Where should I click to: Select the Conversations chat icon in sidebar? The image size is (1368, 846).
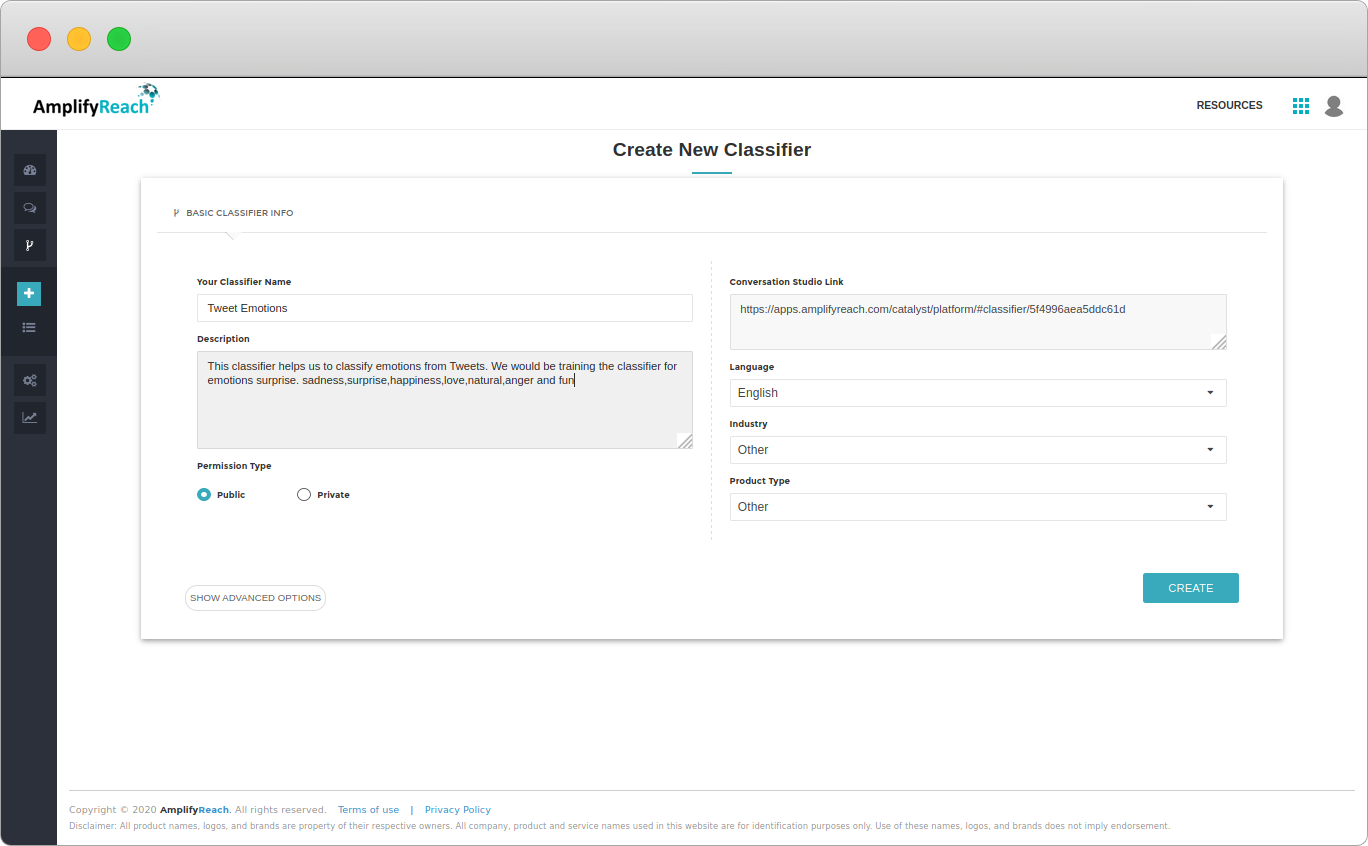(x=30, y=208)
